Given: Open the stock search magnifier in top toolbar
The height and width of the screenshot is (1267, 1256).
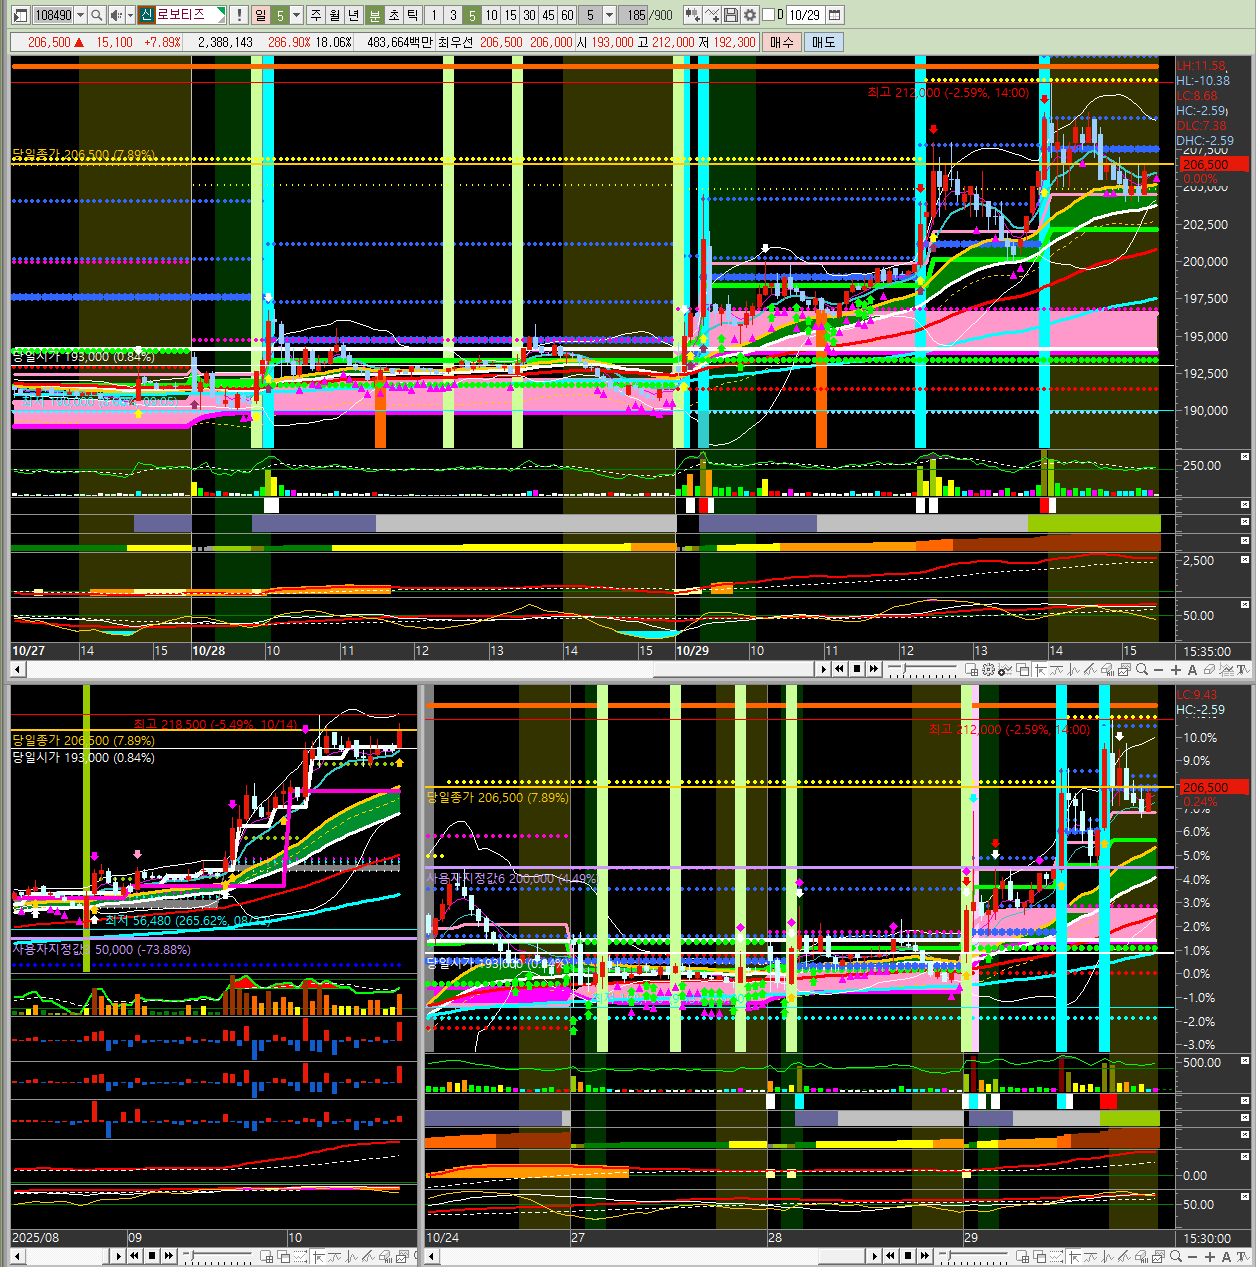Looking at the screenshot, I should (x=97, y=15).
